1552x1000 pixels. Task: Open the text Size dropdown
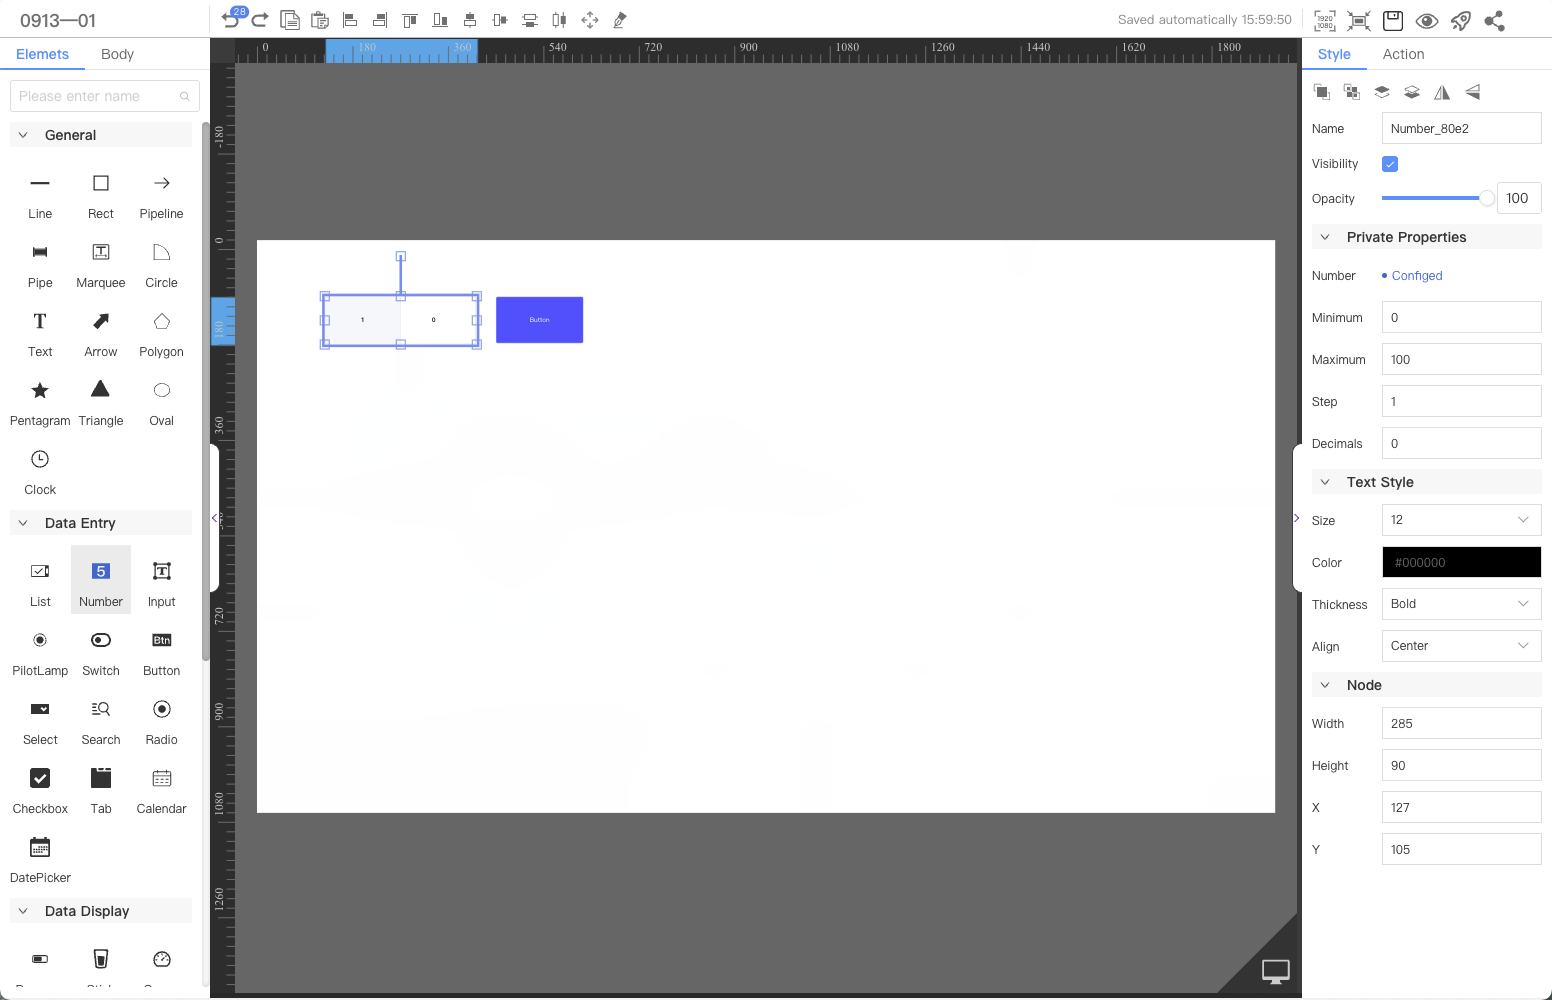coord(1461,520)
